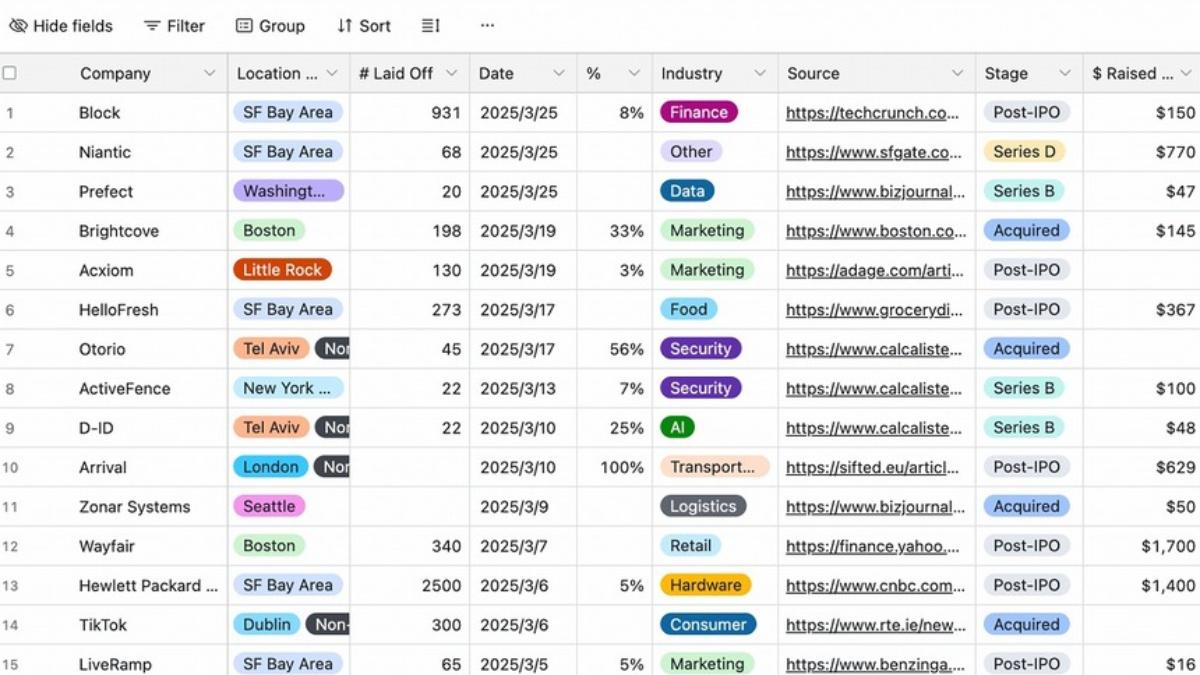Open the boston.co source link for Brightcove
Viewport: 1200px width, 675px height.
click(x=876, y=231)
